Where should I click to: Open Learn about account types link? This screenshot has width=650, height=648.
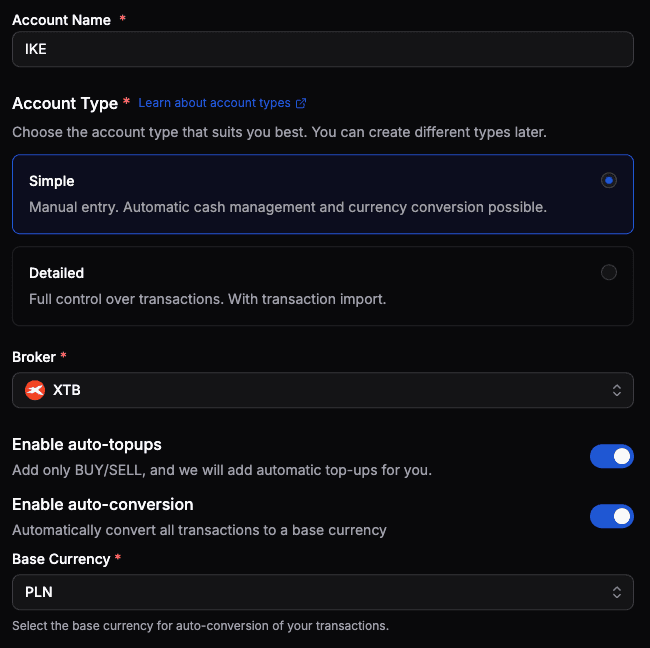coord(215,103)
